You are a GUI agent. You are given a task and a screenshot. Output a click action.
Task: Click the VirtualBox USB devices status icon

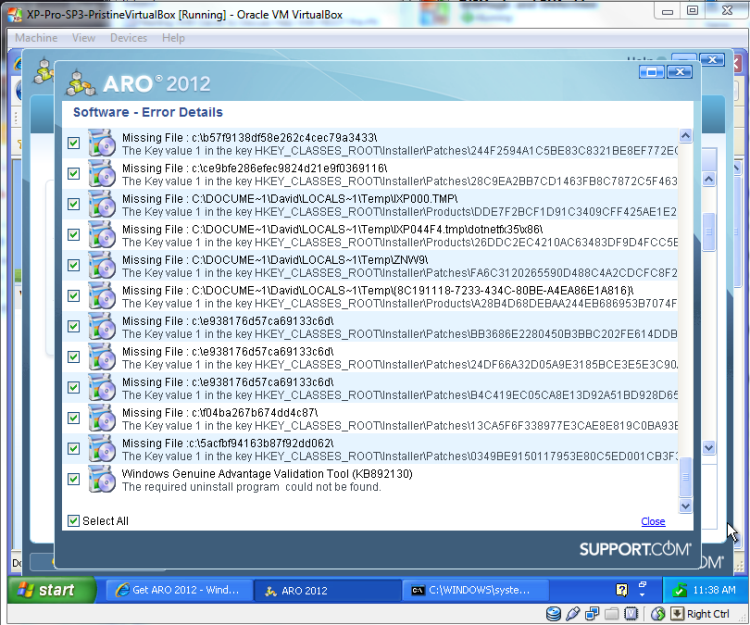pos(573,614)
